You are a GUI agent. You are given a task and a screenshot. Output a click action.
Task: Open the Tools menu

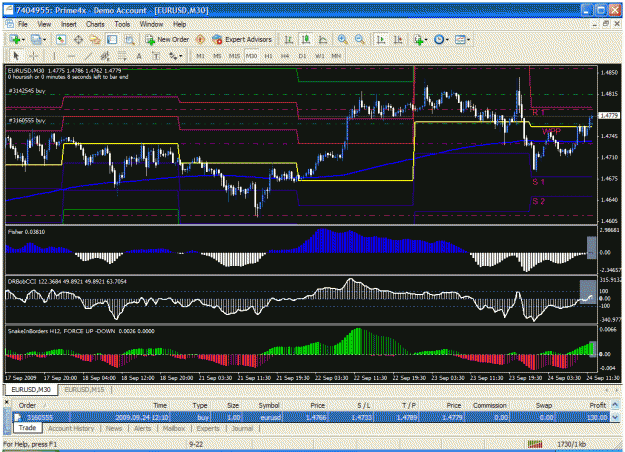click(122, 24)
